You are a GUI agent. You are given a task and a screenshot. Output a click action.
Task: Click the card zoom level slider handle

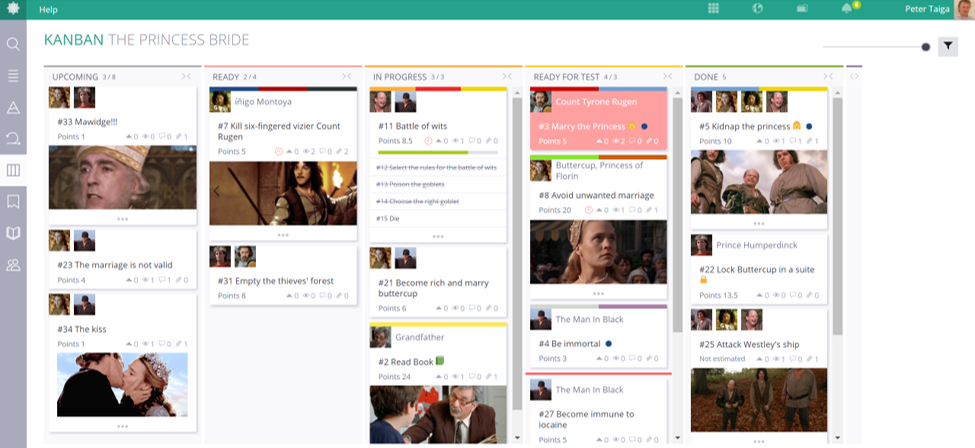(x=926, y=47)
